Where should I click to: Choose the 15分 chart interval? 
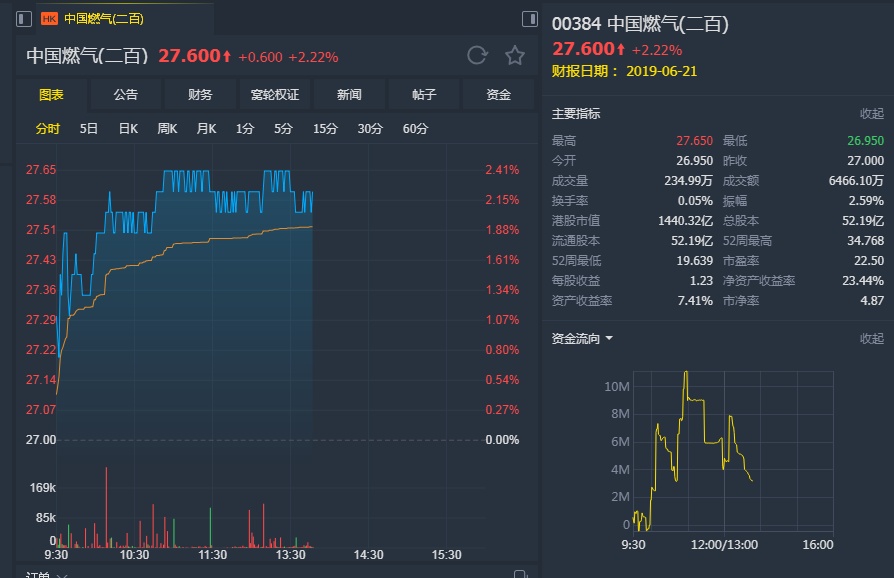click(325, 129)
